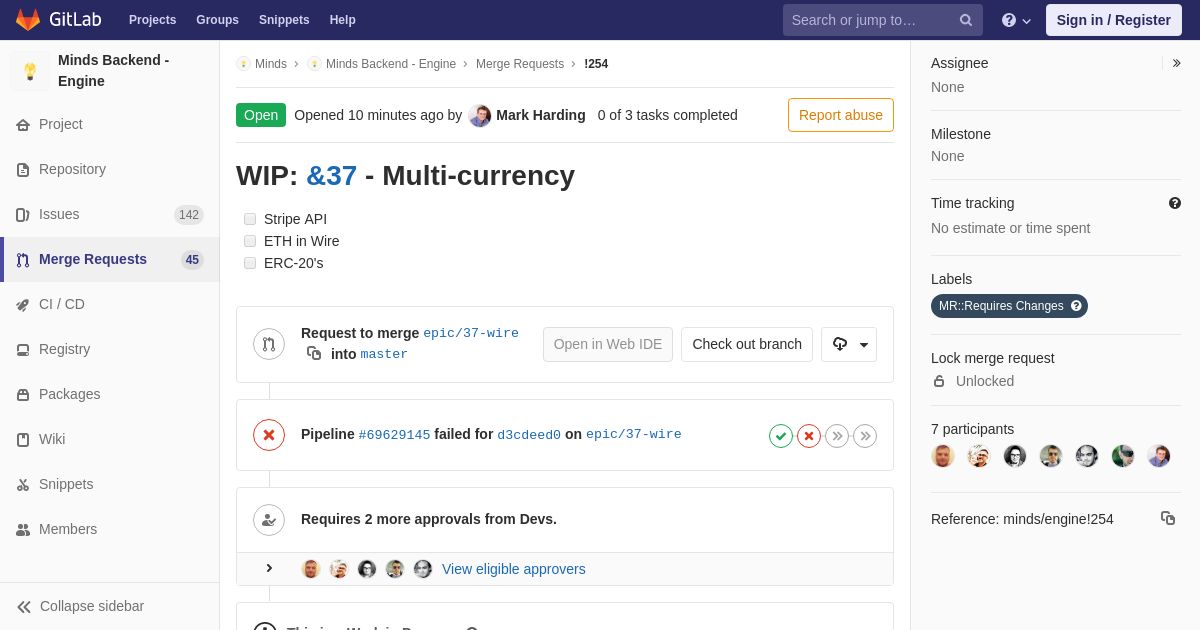Click the failed pipeline status icon
1200x630 pixels.
pos(269,435)
